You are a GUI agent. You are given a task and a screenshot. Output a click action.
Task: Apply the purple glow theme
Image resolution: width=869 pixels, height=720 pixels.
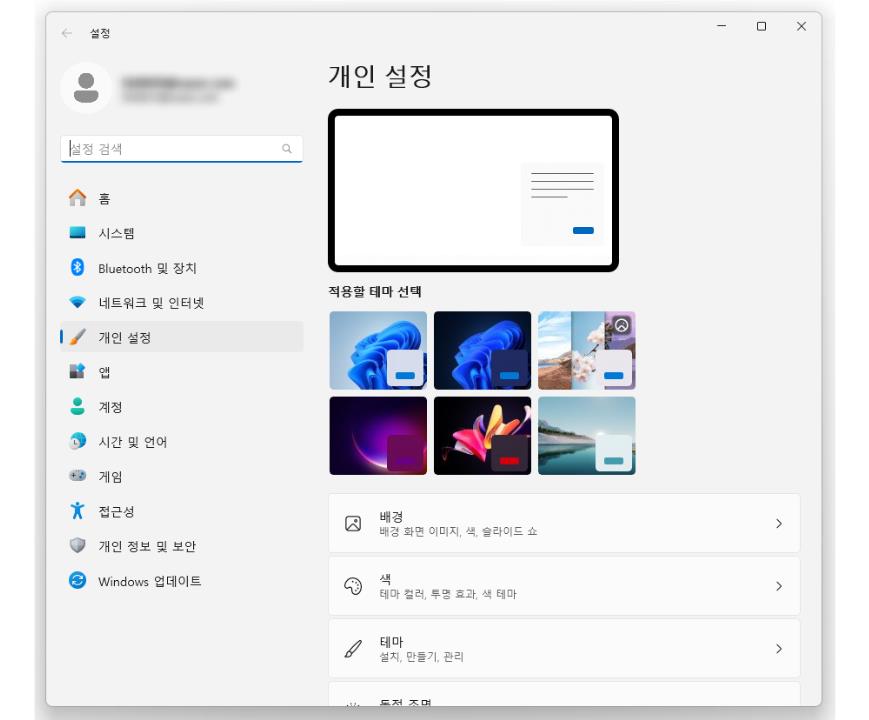point(378,436)
